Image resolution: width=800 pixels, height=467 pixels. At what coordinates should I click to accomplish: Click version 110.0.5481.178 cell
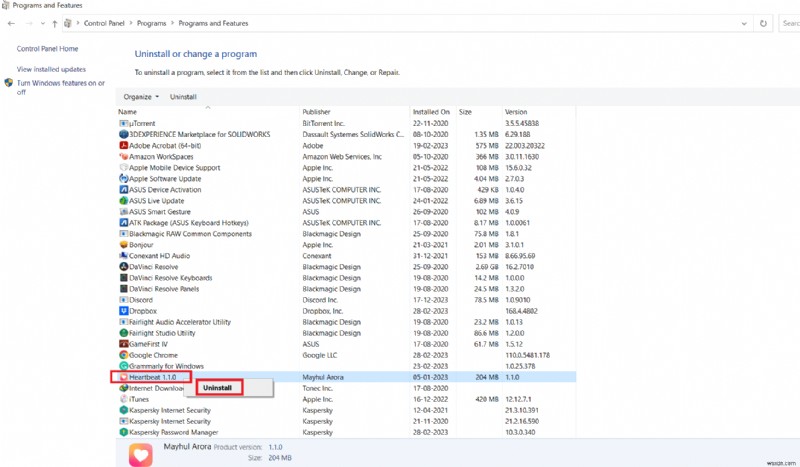click(x=527, y=355)
